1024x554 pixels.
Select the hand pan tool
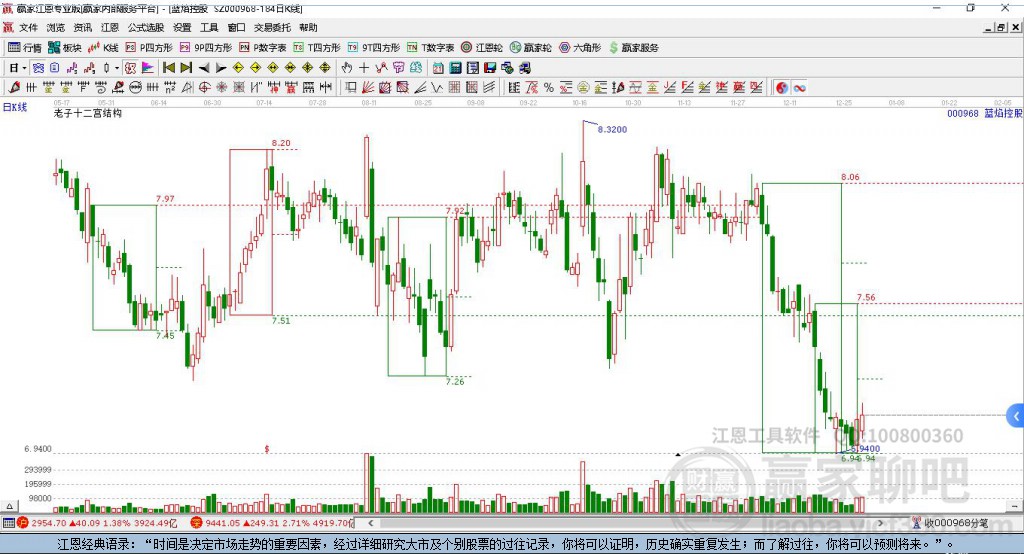(x=347, y=67)
